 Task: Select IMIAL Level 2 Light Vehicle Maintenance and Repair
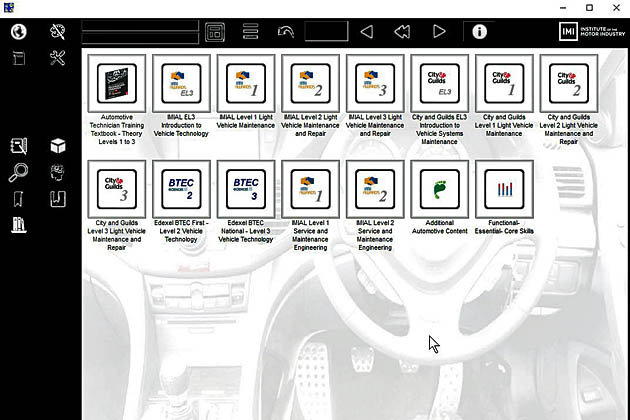click(311, 84)
